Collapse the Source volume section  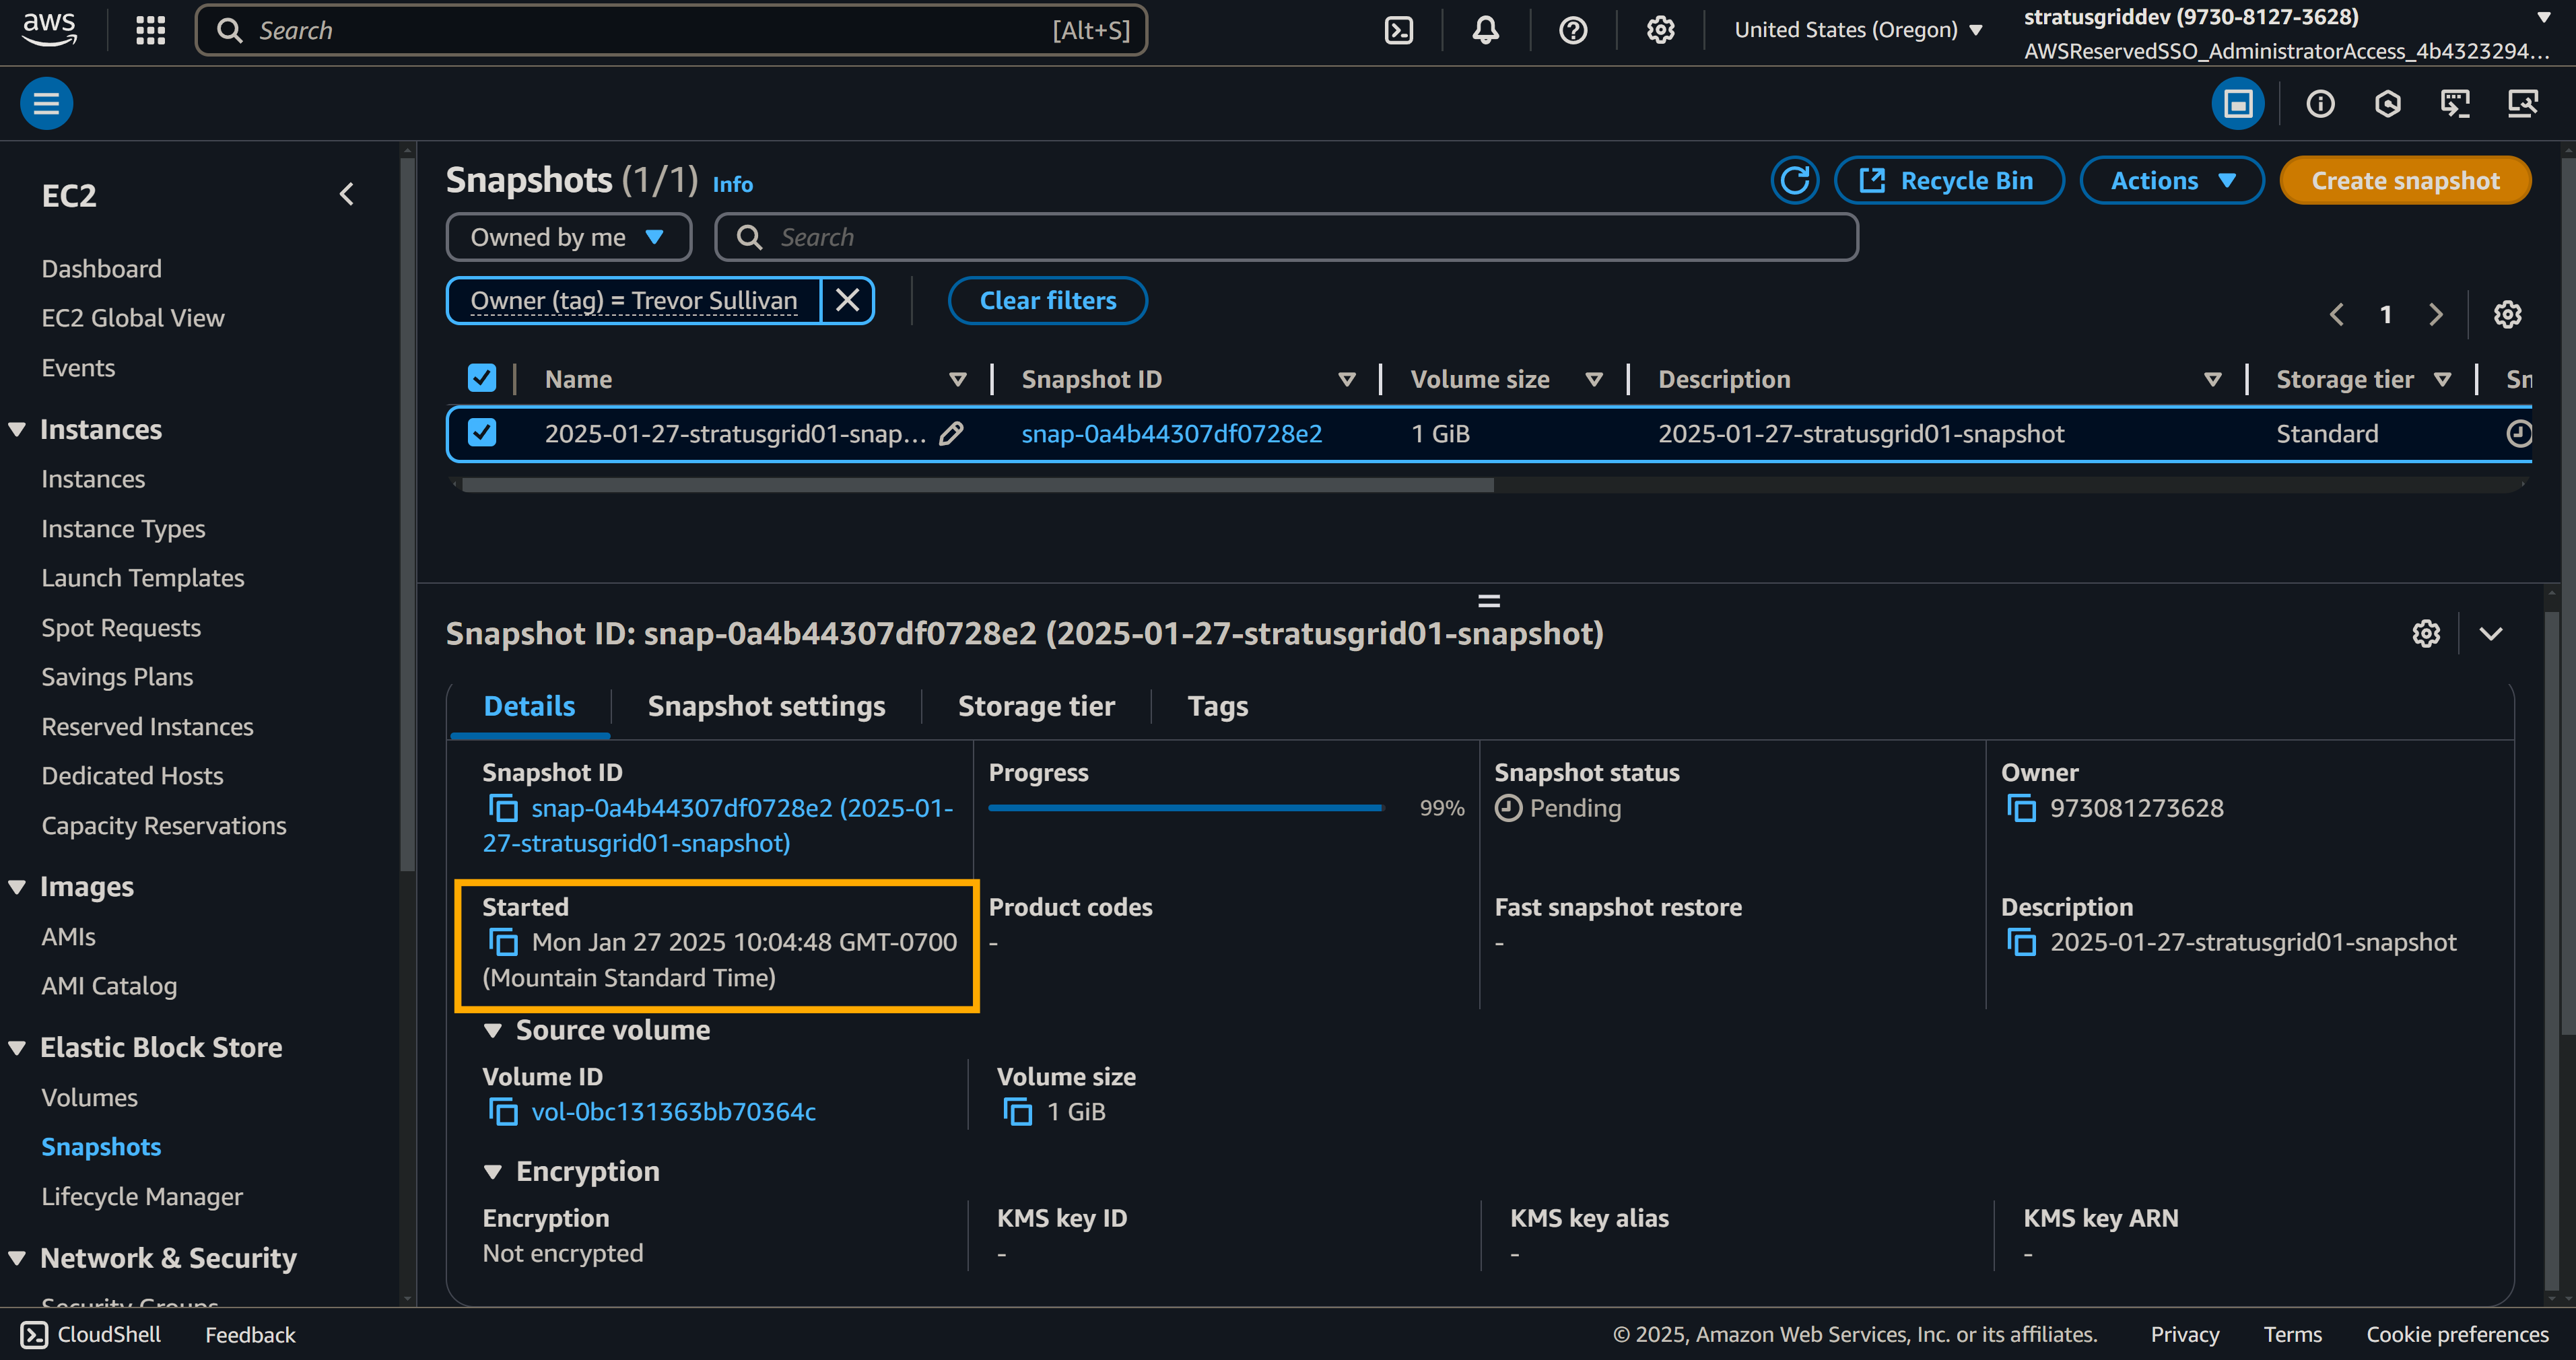pos(492,1030)
